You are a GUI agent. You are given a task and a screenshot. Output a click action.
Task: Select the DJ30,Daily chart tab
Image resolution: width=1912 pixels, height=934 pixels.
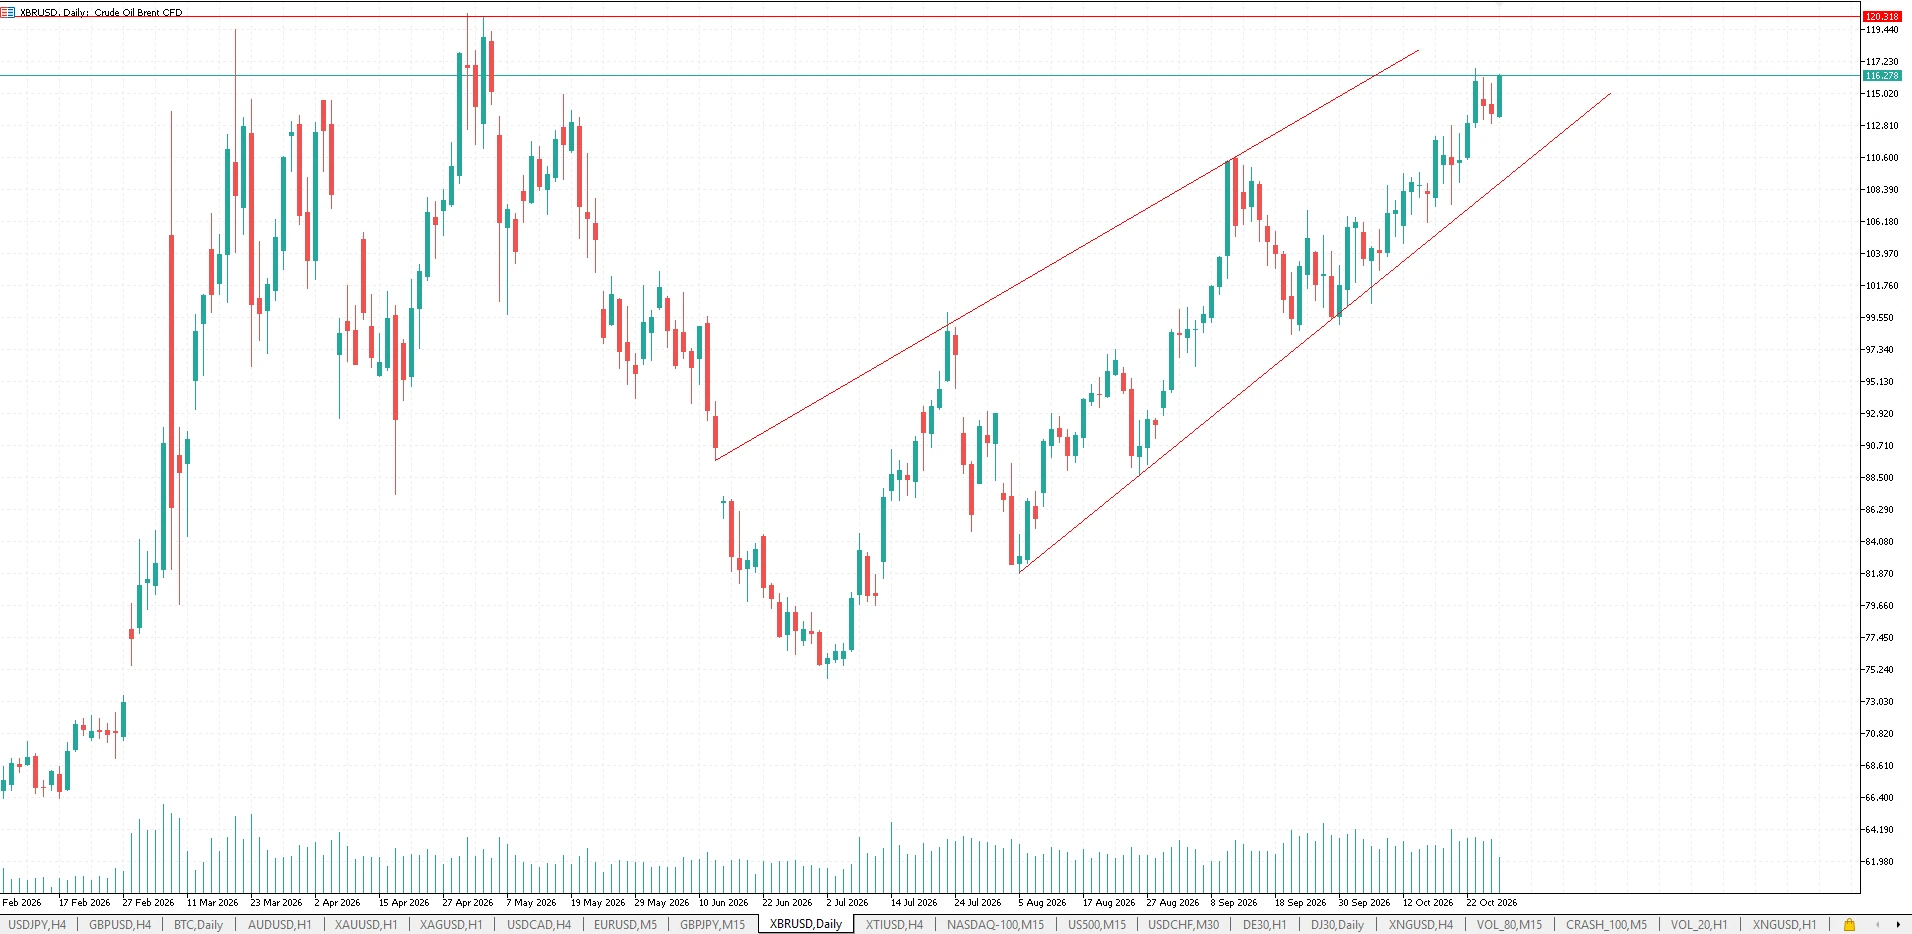pos(1337,925)
